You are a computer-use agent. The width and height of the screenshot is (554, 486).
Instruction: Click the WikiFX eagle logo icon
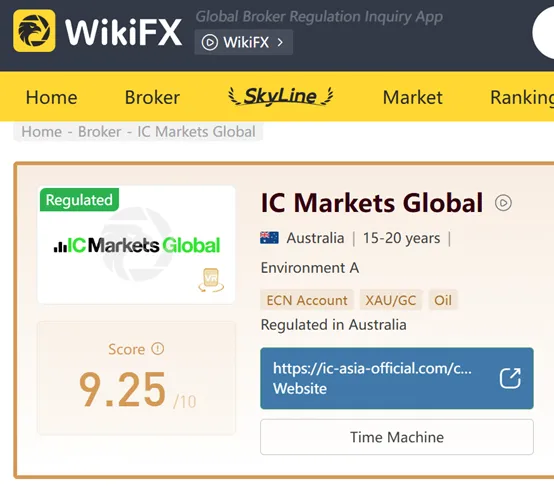coord(34,31)
